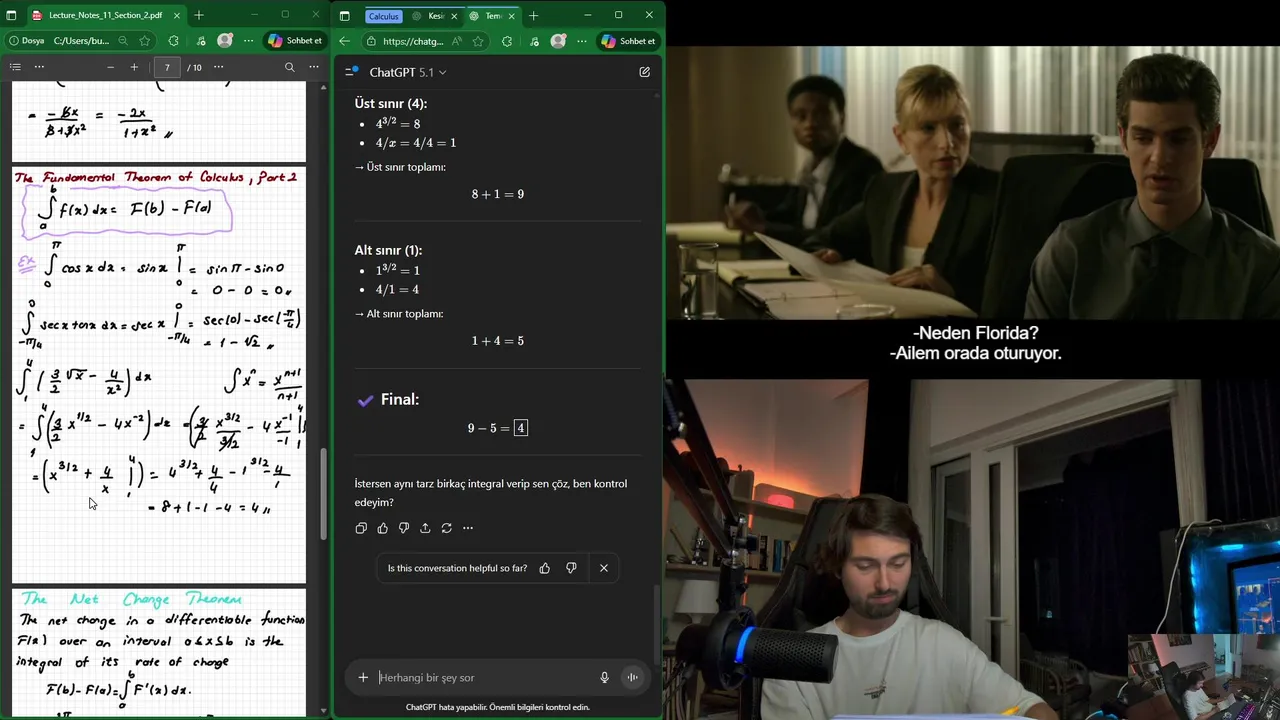This screenshot has width=1280, height=720.
Task: Click the address bar zoom icon in PDF window
Action: (x=123, y=41)
